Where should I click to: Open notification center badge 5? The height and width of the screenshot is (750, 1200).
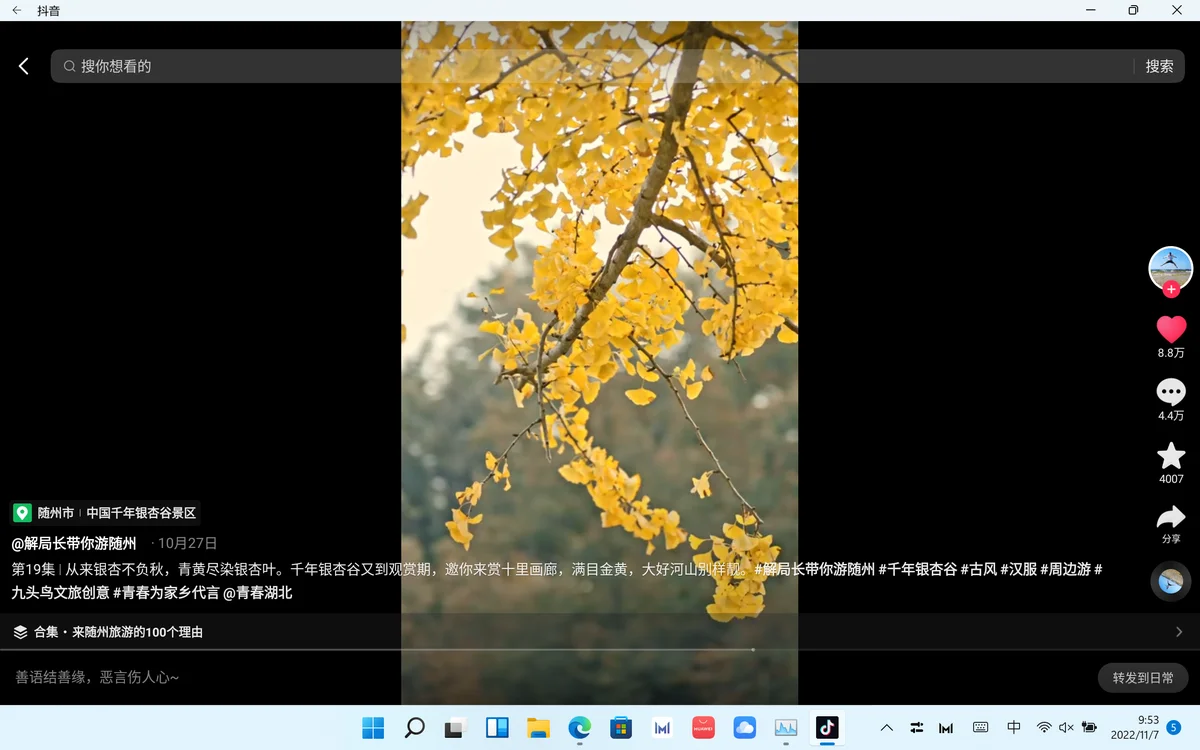1175,727
